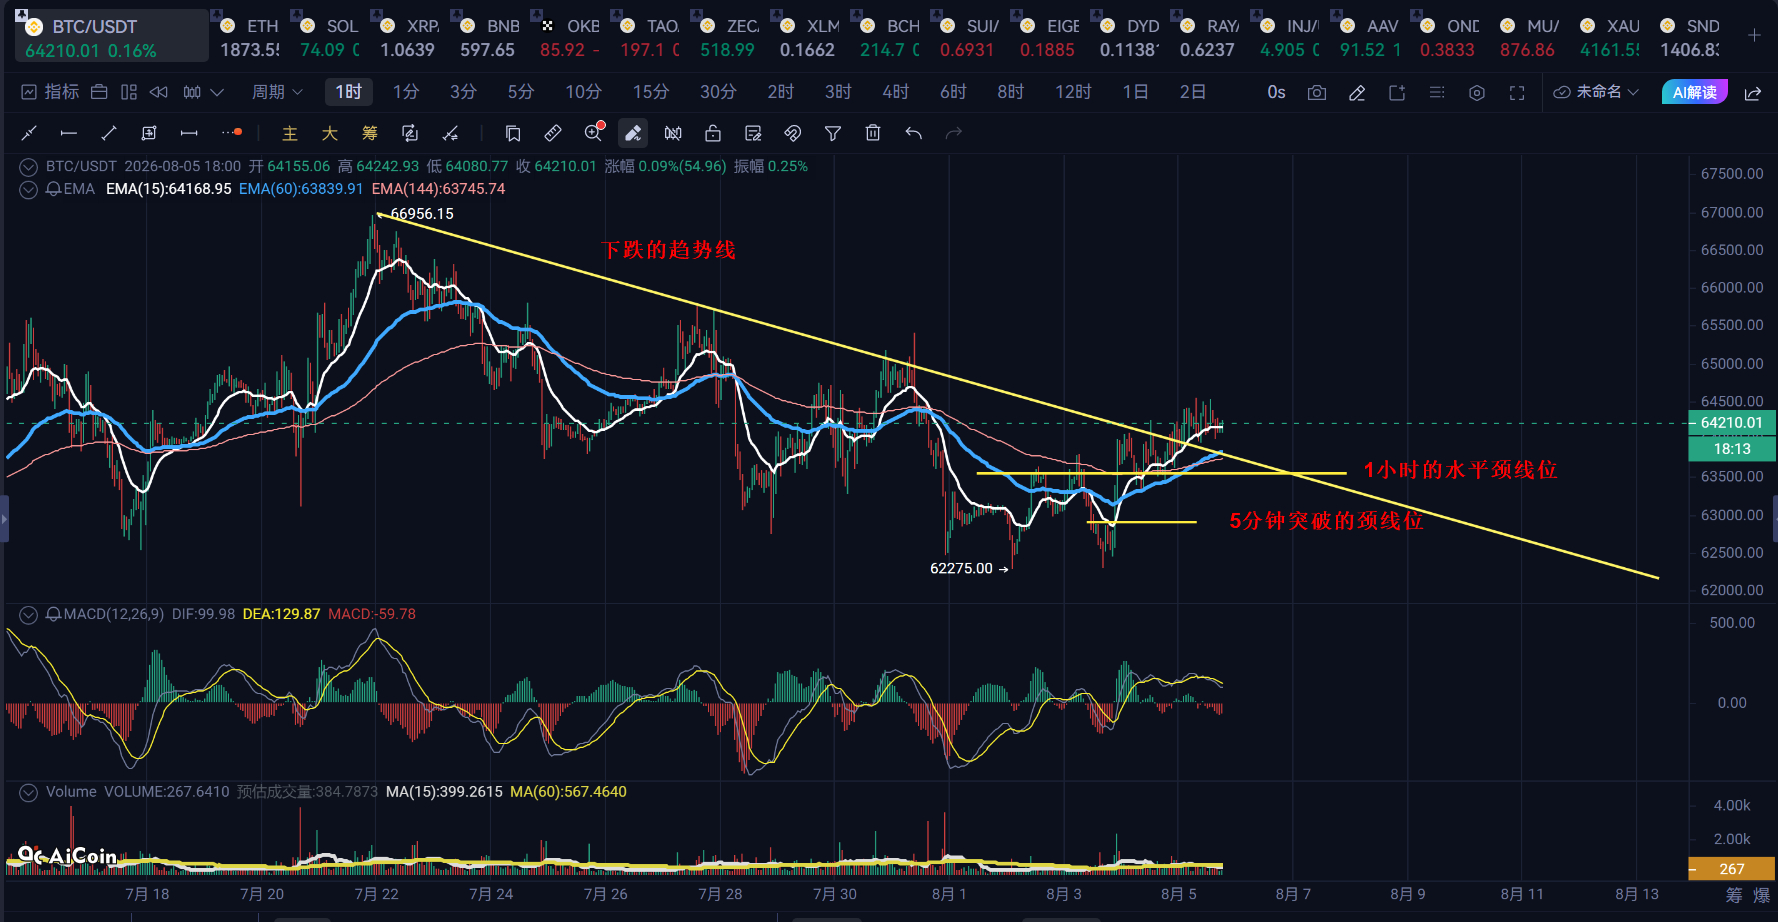Open the 周期 period dropdown
The width and height of the screenshot is (1778, 922).
click(x=277, y=92)
